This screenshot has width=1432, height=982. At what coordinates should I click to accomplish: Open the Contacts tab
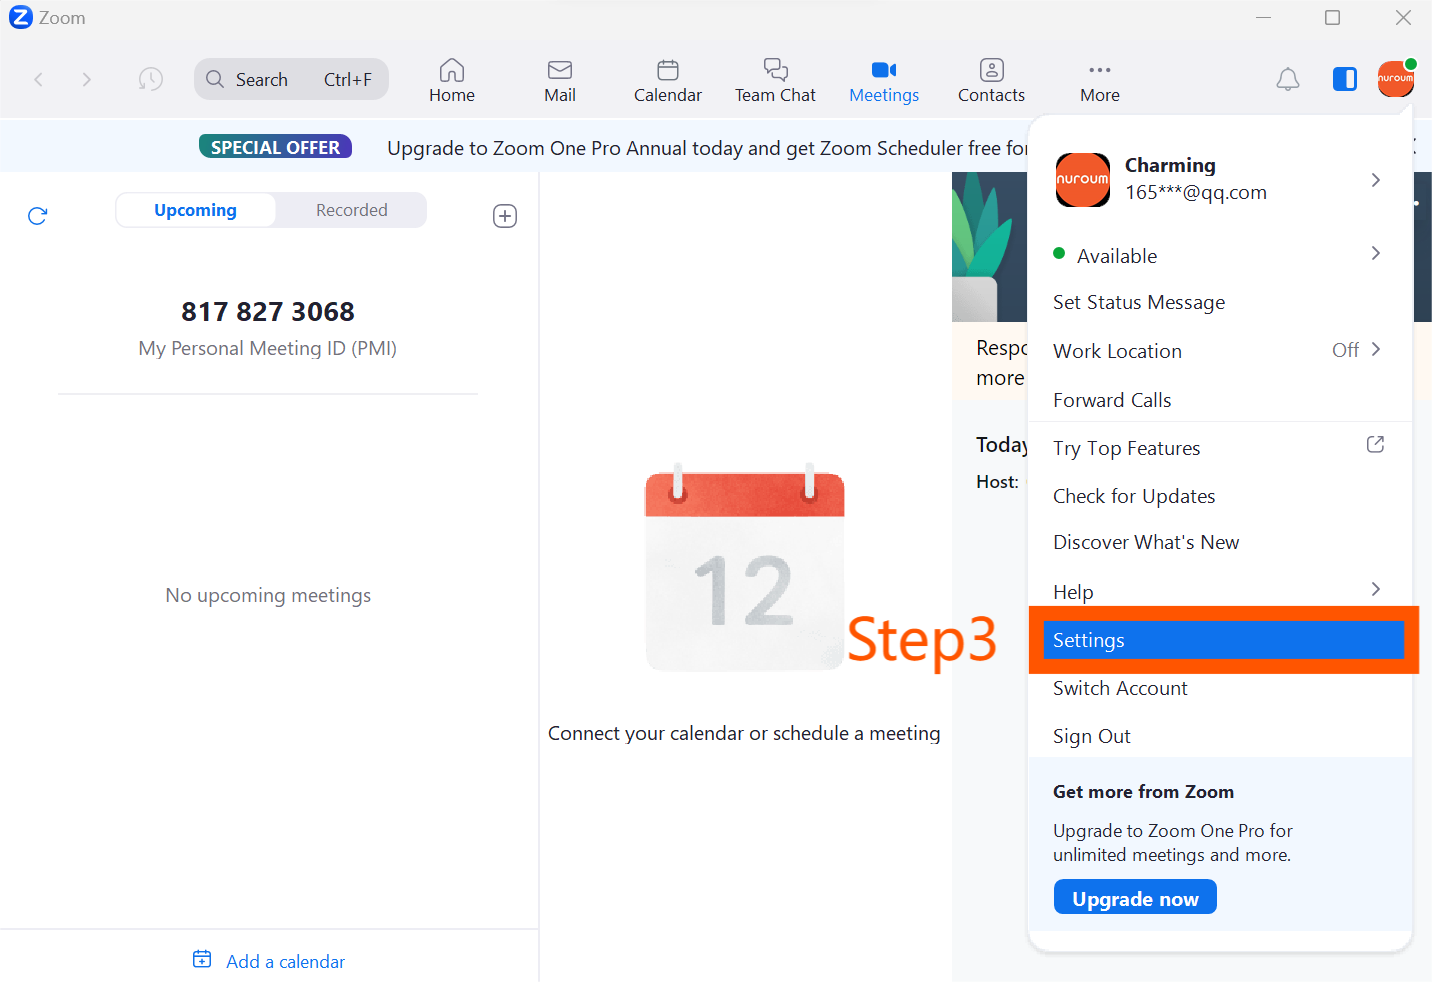click(991, 81)
